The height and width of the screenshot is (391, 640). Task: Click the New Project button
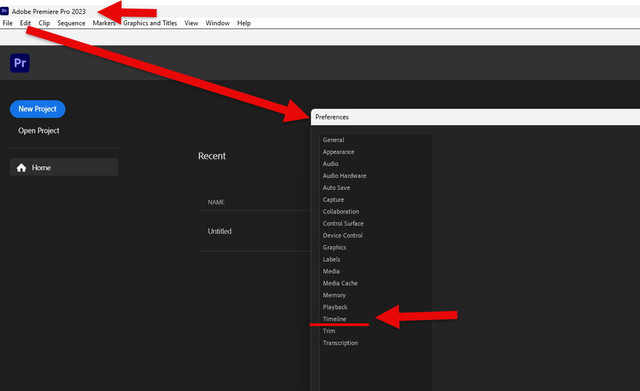pyautogui.click(x=38, y=109)
